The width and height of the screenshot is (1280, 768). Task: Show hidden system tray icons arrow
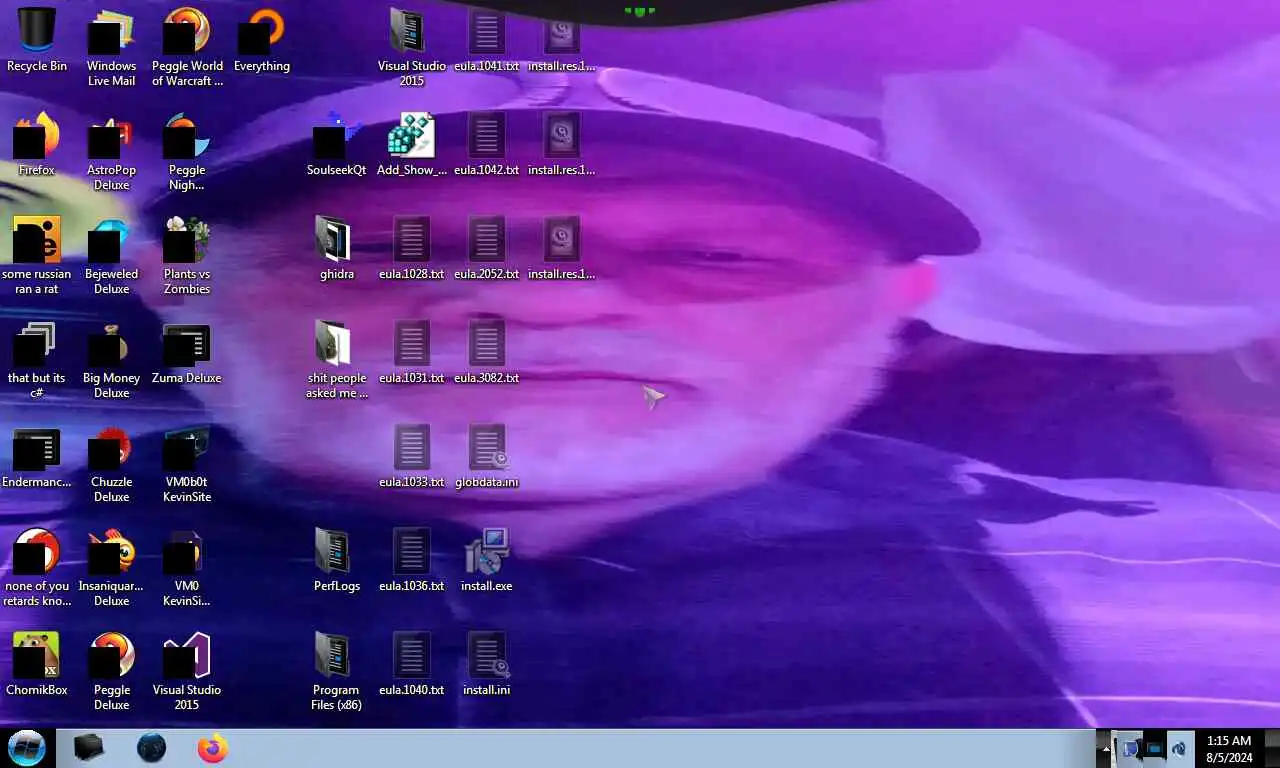[1106, 748]
